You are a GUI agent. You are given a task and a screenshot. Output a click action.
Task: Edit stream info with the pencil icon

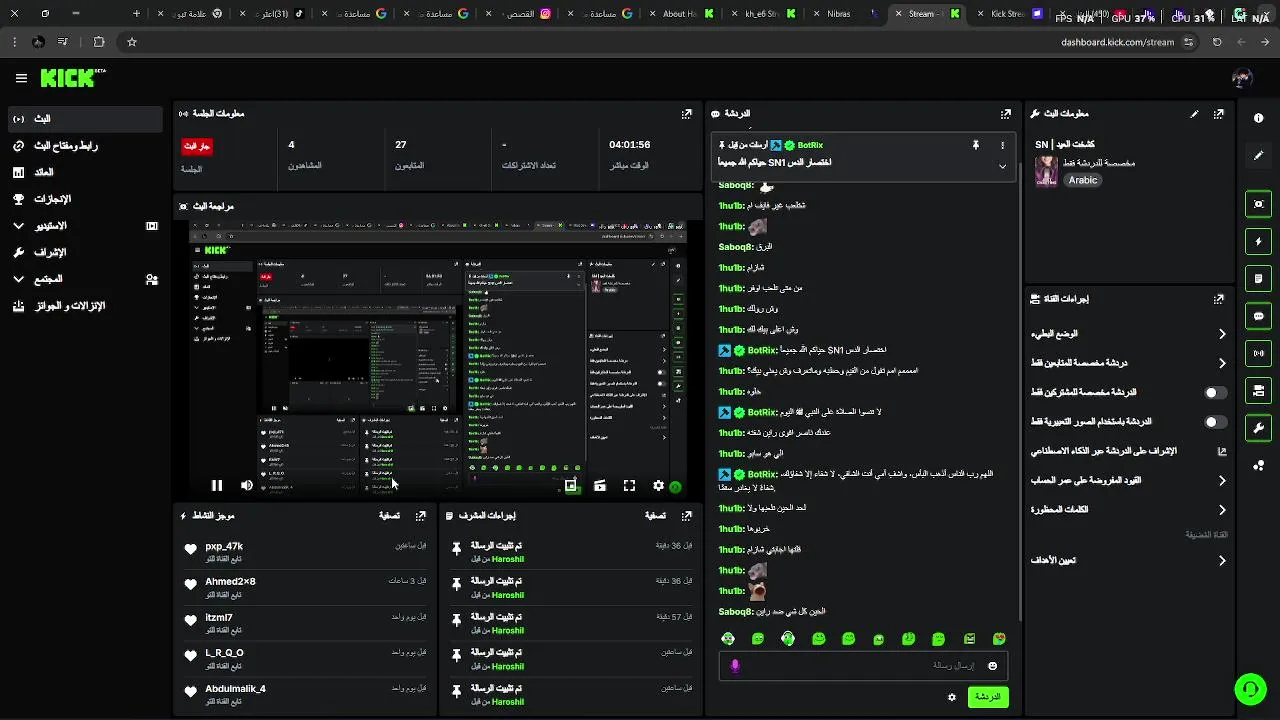(1194, 114)
